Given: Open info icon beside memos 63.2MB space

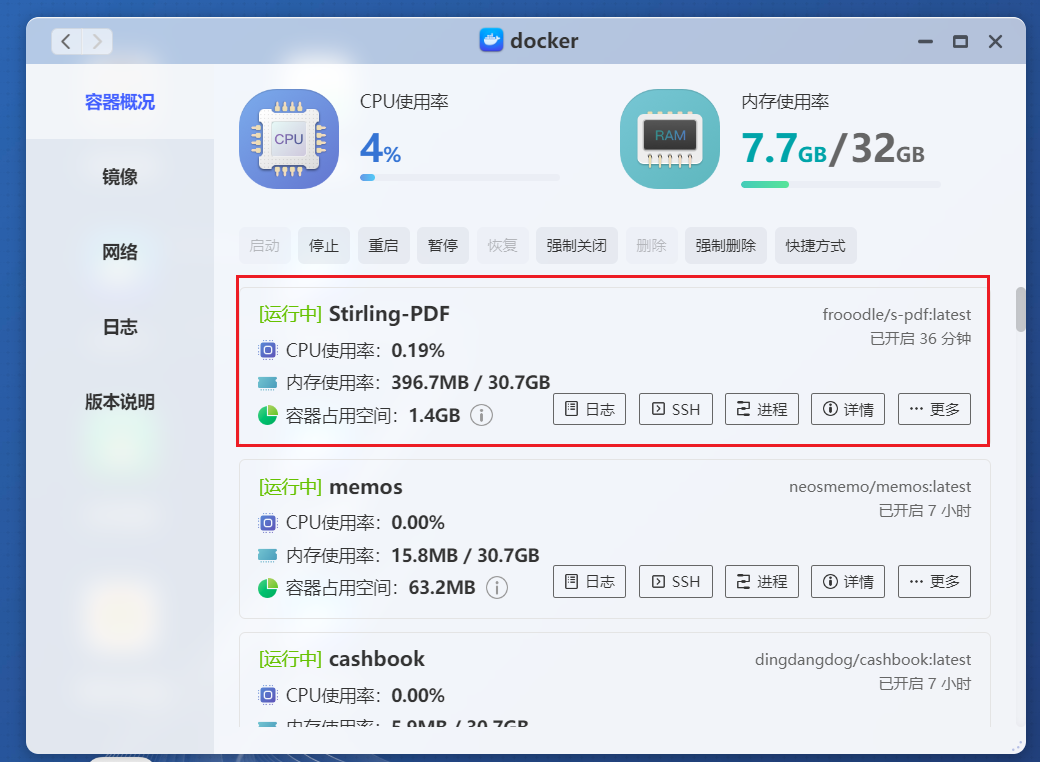Looking at the screenshot, I should pos(497,588).
